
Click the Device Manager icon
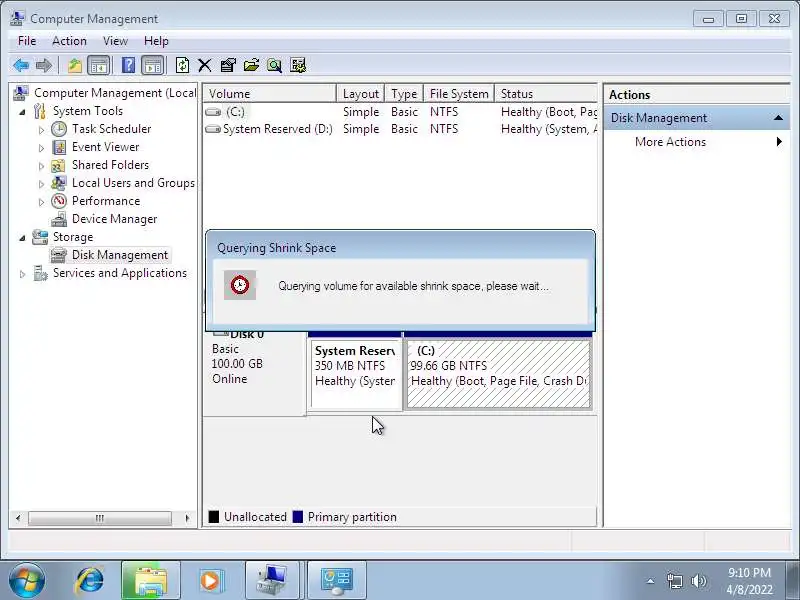tap(59, 219)
